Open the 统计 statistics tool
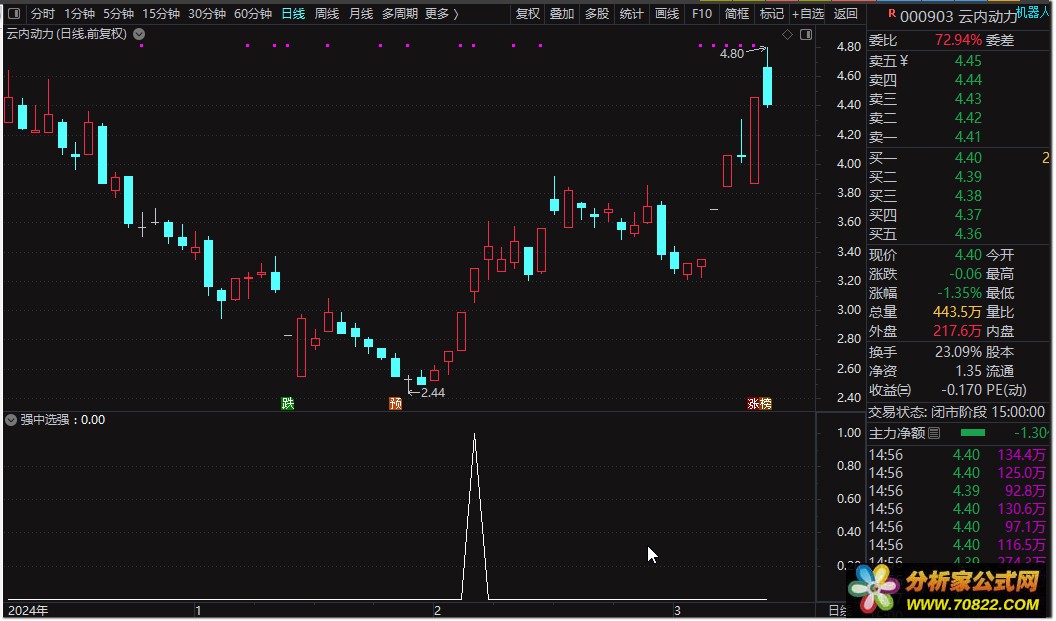This screenshot has height=621, width=1056. pos(631,13)
